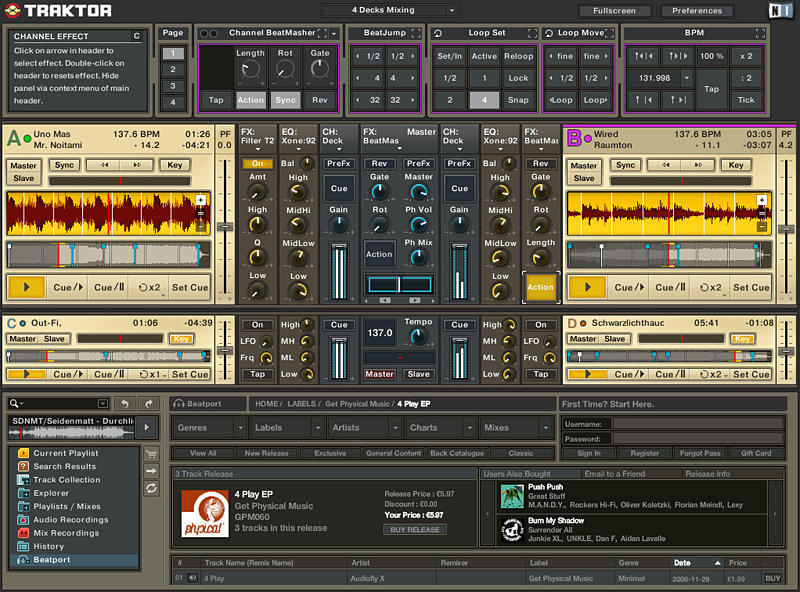Toggle Filter T2 effect On button

click(257, 163)
